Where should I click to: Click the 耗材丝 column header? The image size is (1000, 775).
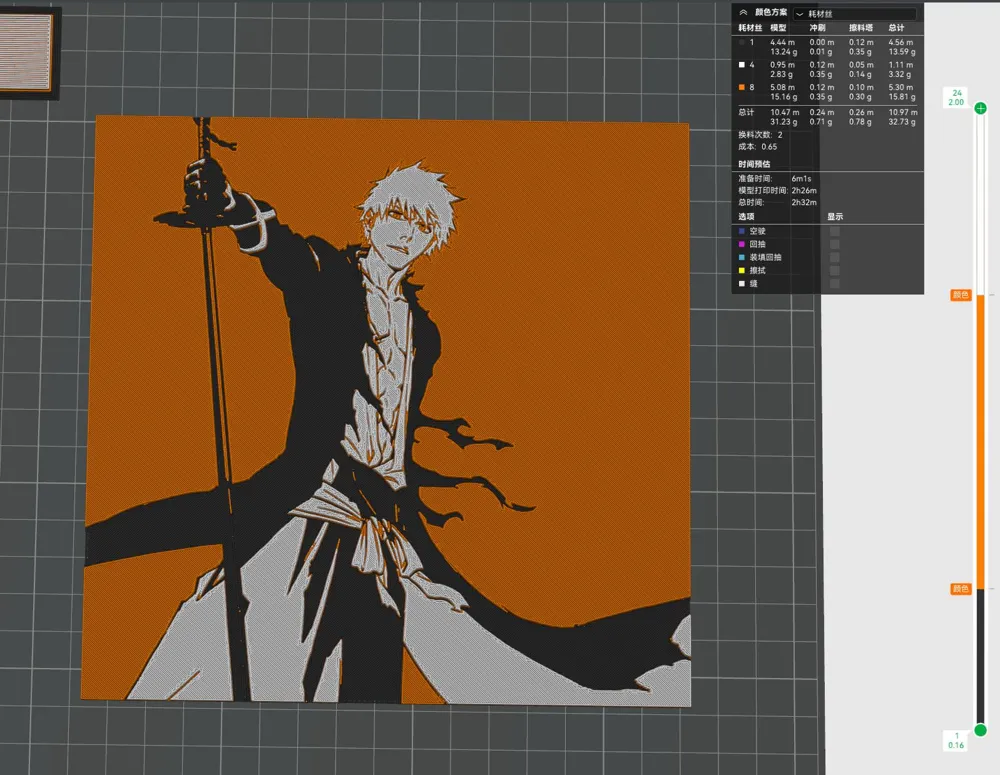coord(750,28)
